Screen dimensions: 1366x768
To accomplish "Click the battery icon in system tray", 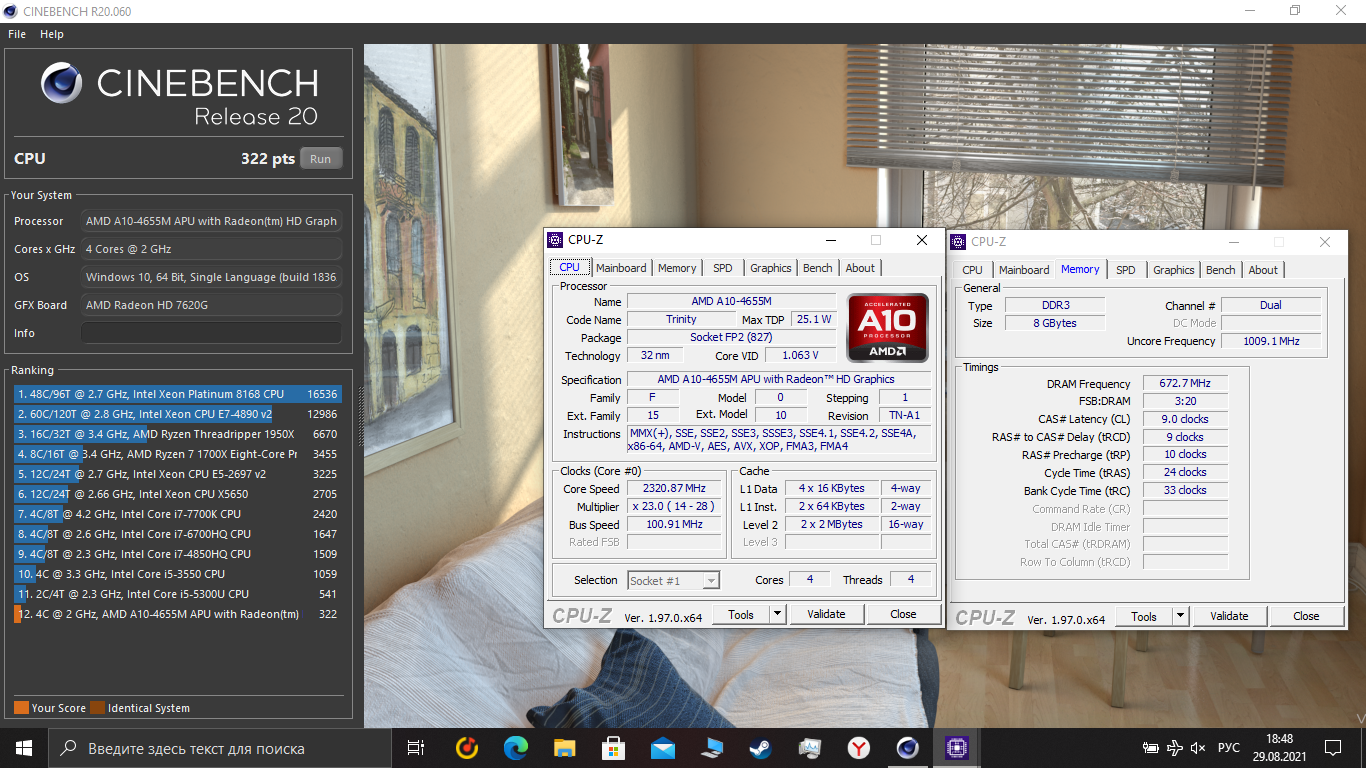I will click(x=1152, y=747).
